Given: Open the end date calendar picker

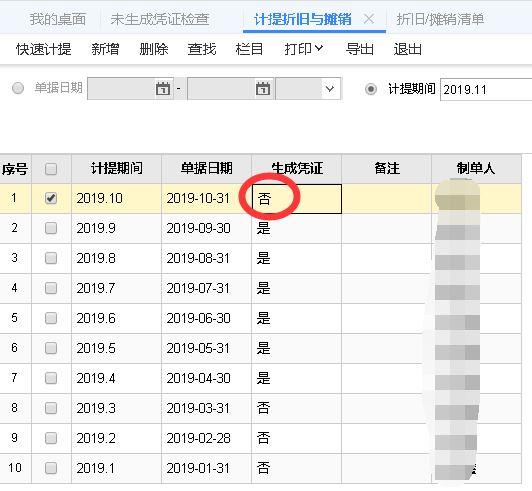Looking at the screenshot, I should [x=263, y=89].
